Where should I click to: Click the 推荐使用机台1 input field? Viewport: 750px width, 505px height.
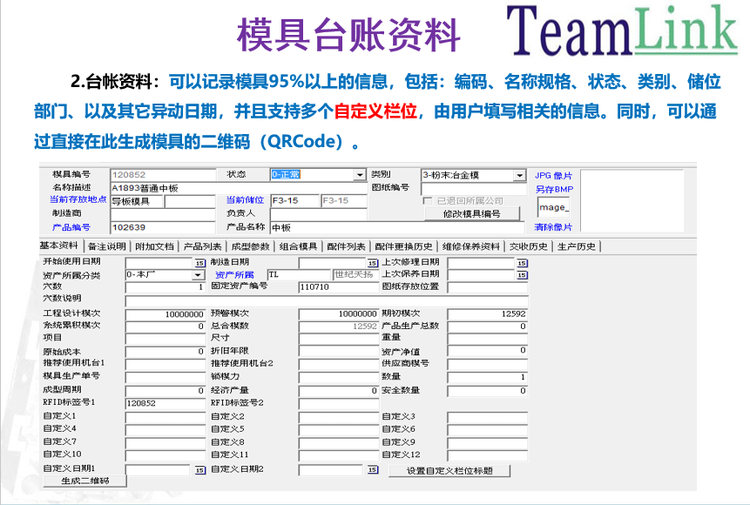[165, 364]
